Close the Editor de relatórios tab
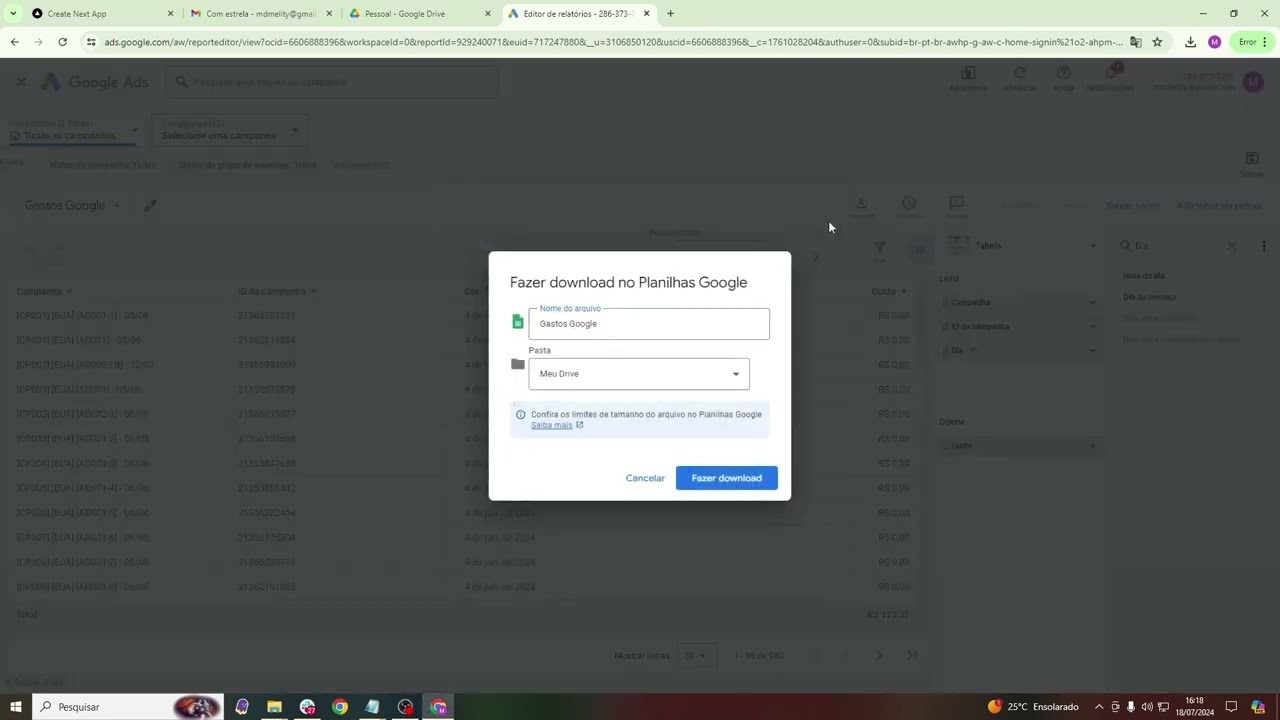The height and width of the screenshot is (720, 1280). (x=647, y=14)
